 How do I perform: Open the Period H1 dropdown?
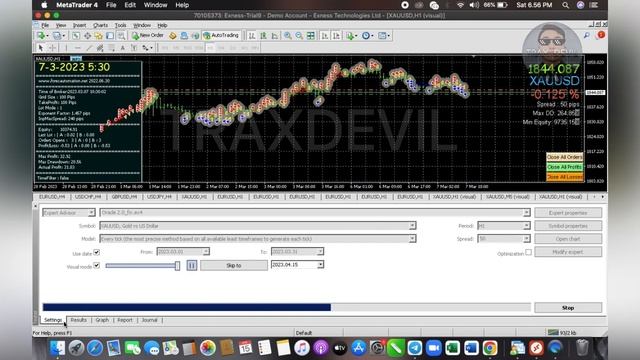527,226
